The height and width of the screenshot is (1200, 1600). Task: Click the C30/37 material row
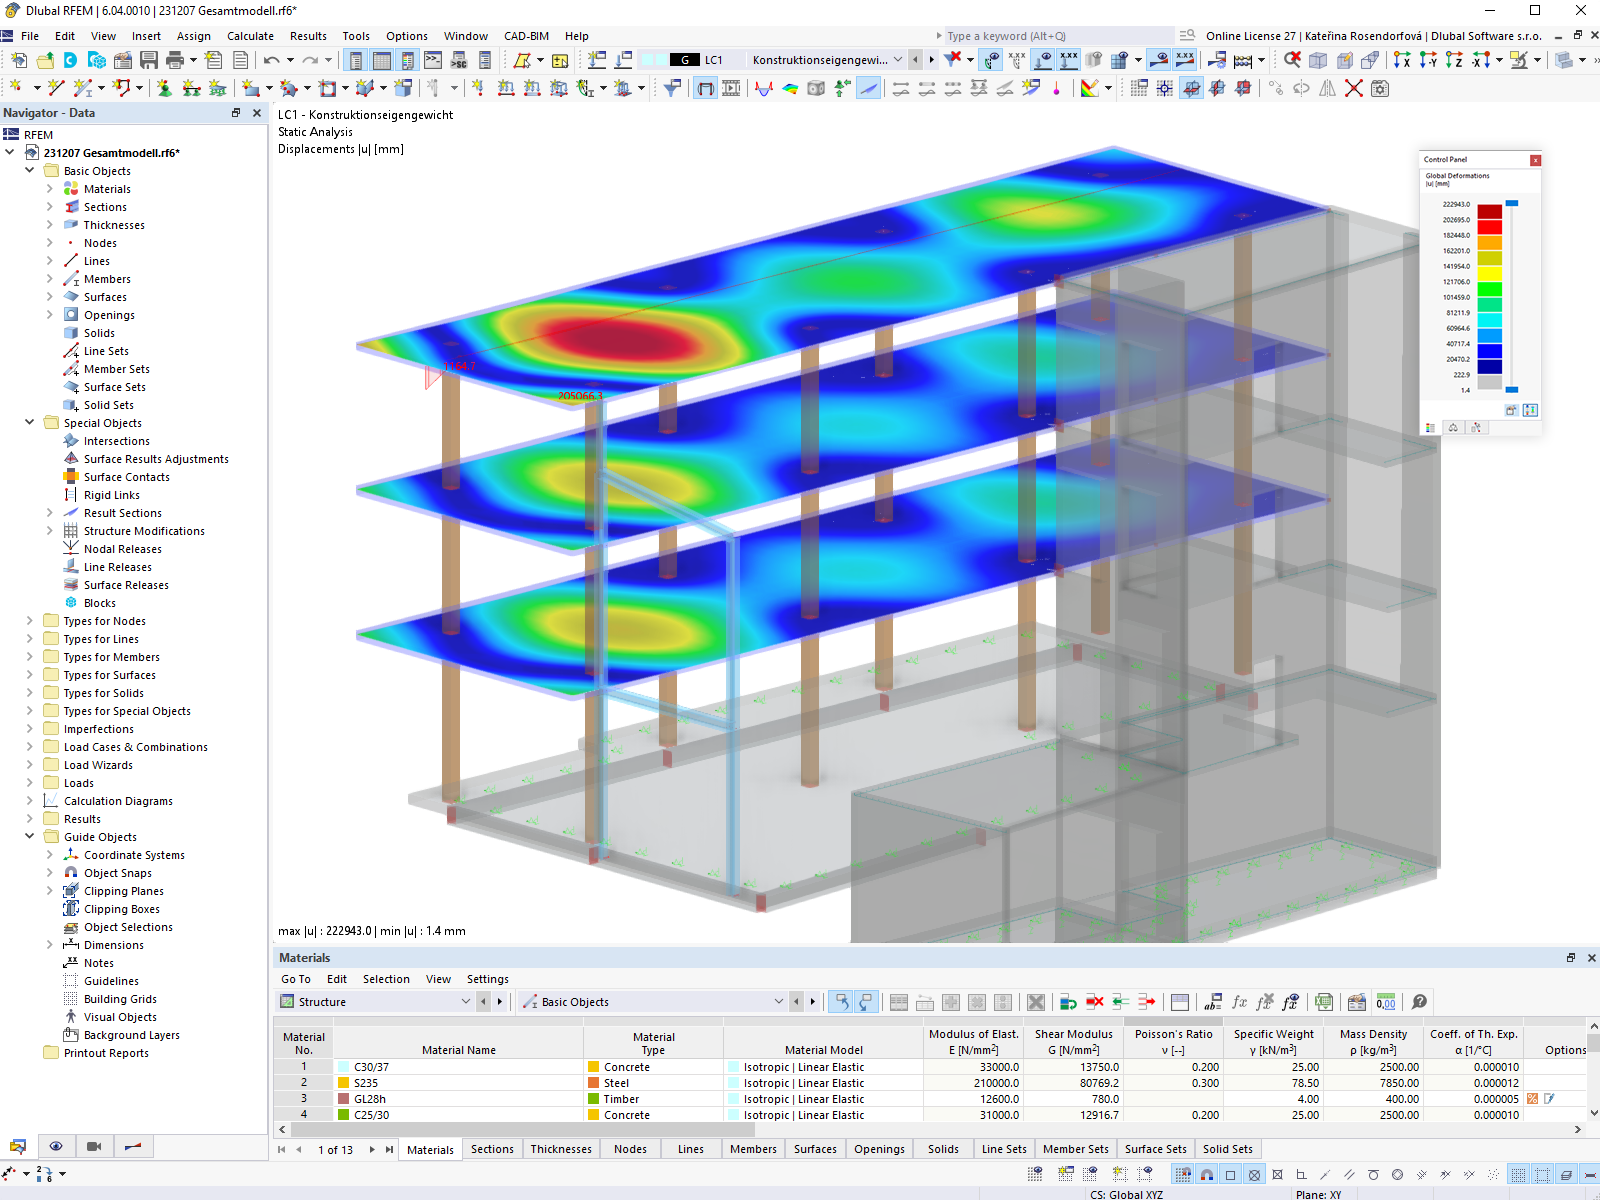pyautogui.click(x=458, y=1067)
